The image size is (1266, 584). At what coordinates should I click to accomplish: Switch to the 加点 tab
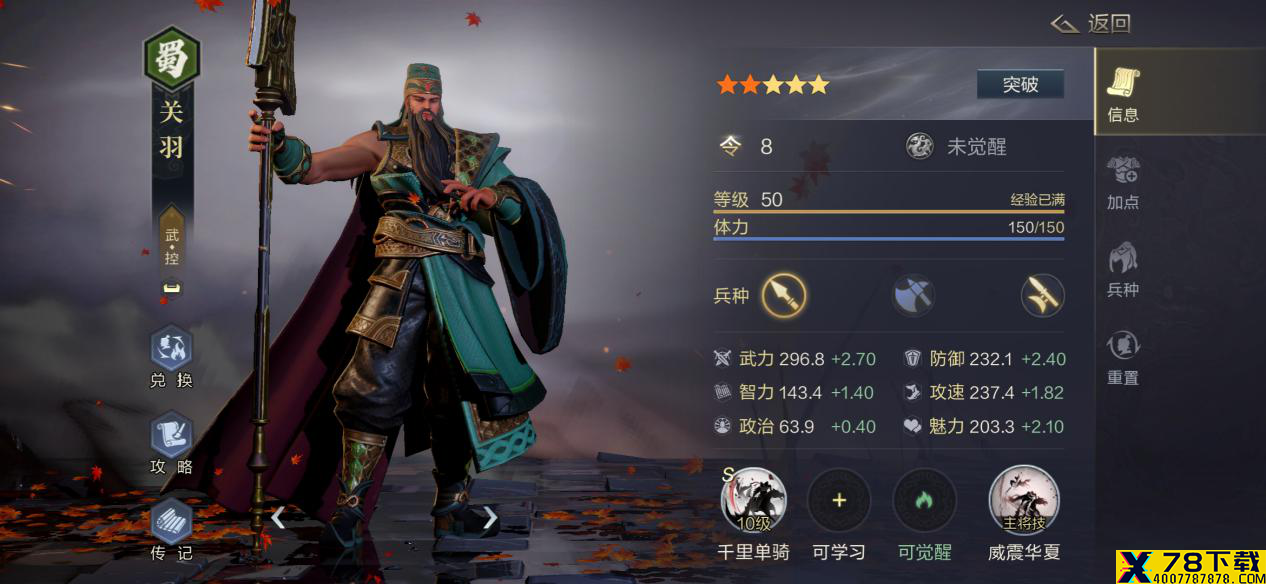[1123, 180]
